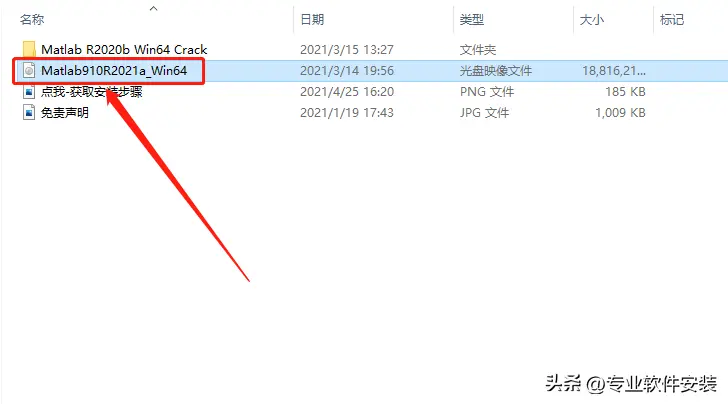Image resolution: width=728 pixels, height=404 pixels.
Task: Select the Matlab R2020b Win64 Crack folder icon
Action: (29, 49)
